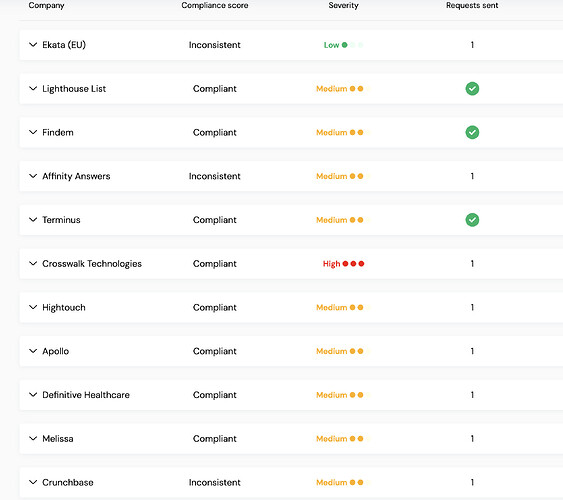Click Lighthouse List green checkmark icon
This screenshot has height=500, width=563.
pos(472,89)
